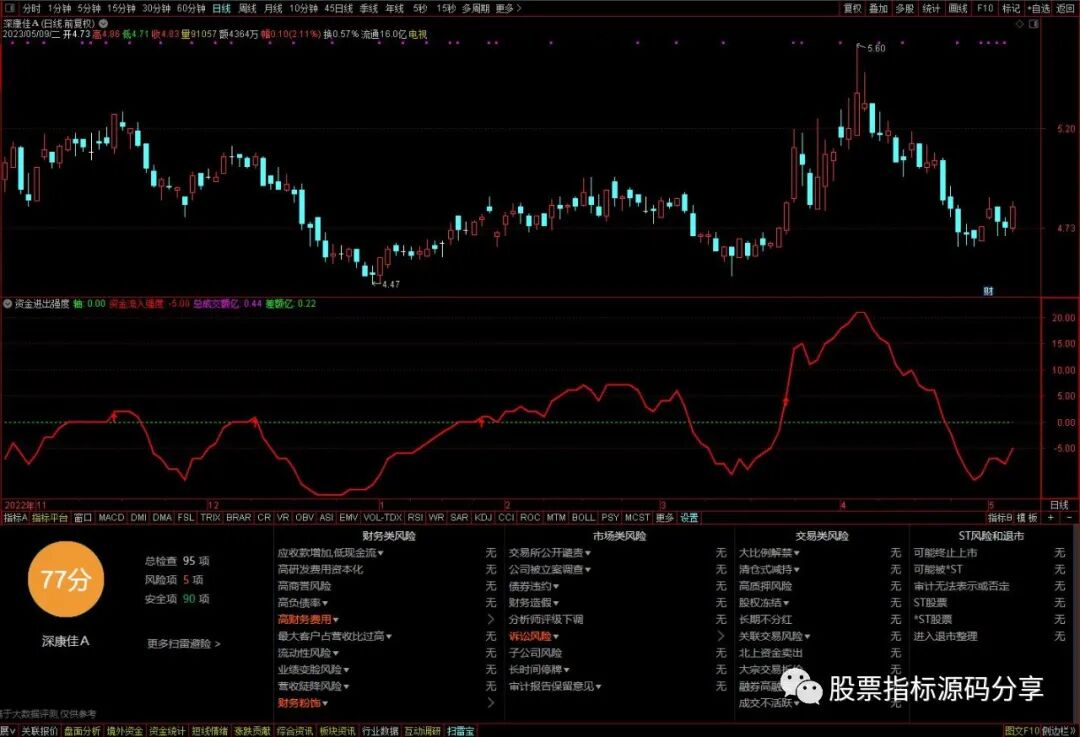The width and height of the screenshot is (1080, 737).
Task: Select the OBV indicator
Action: tap(304, 517)
